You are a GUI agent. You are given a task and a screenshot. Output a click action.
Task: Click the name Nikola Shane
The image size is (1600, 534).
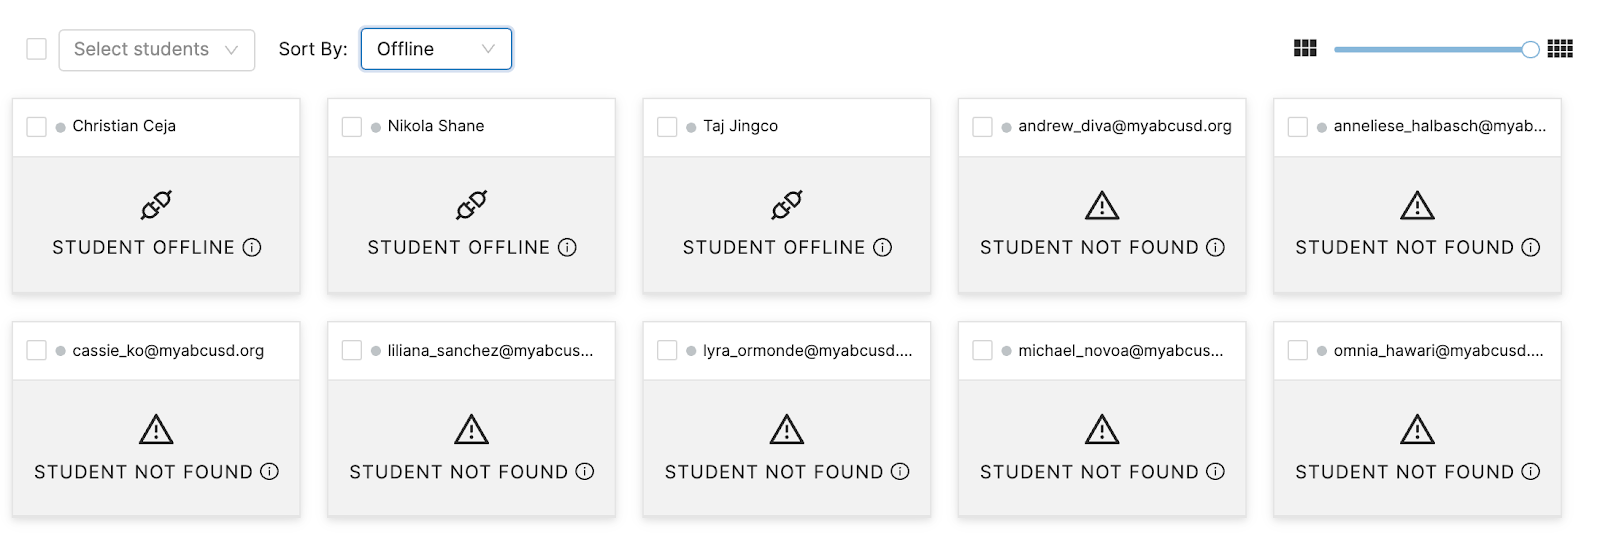436,126
